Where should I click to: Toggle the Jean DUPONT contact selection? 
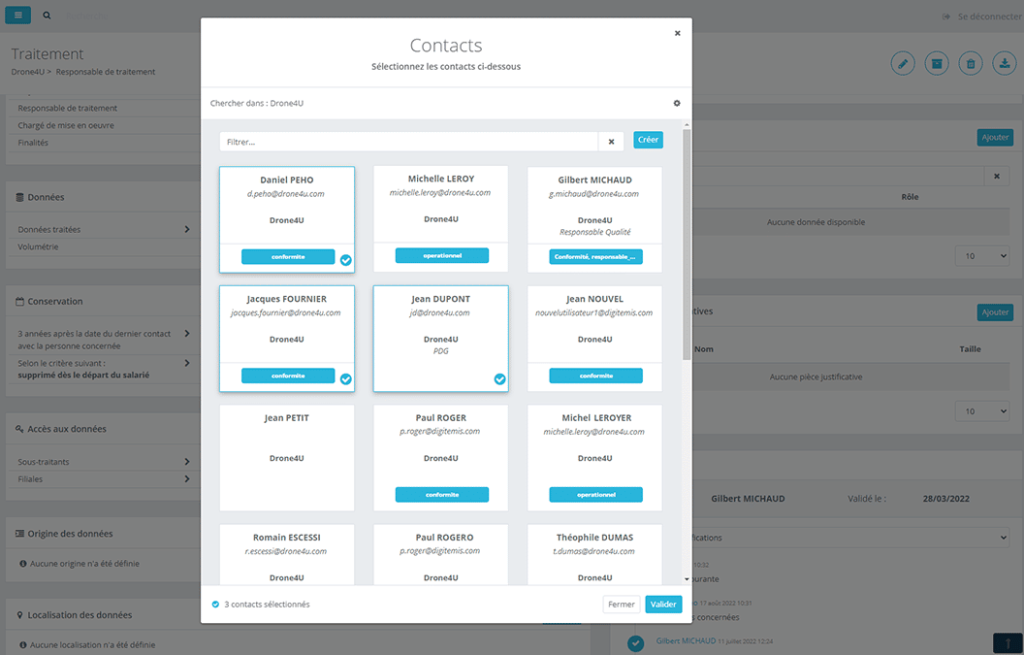click(500, 379)
